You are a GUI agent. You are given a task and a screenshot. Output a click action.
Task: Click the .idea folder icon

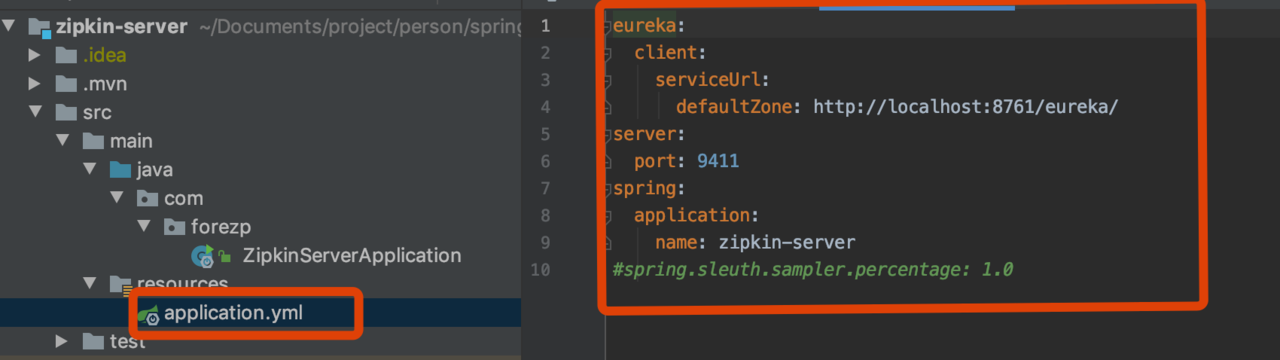67,55
